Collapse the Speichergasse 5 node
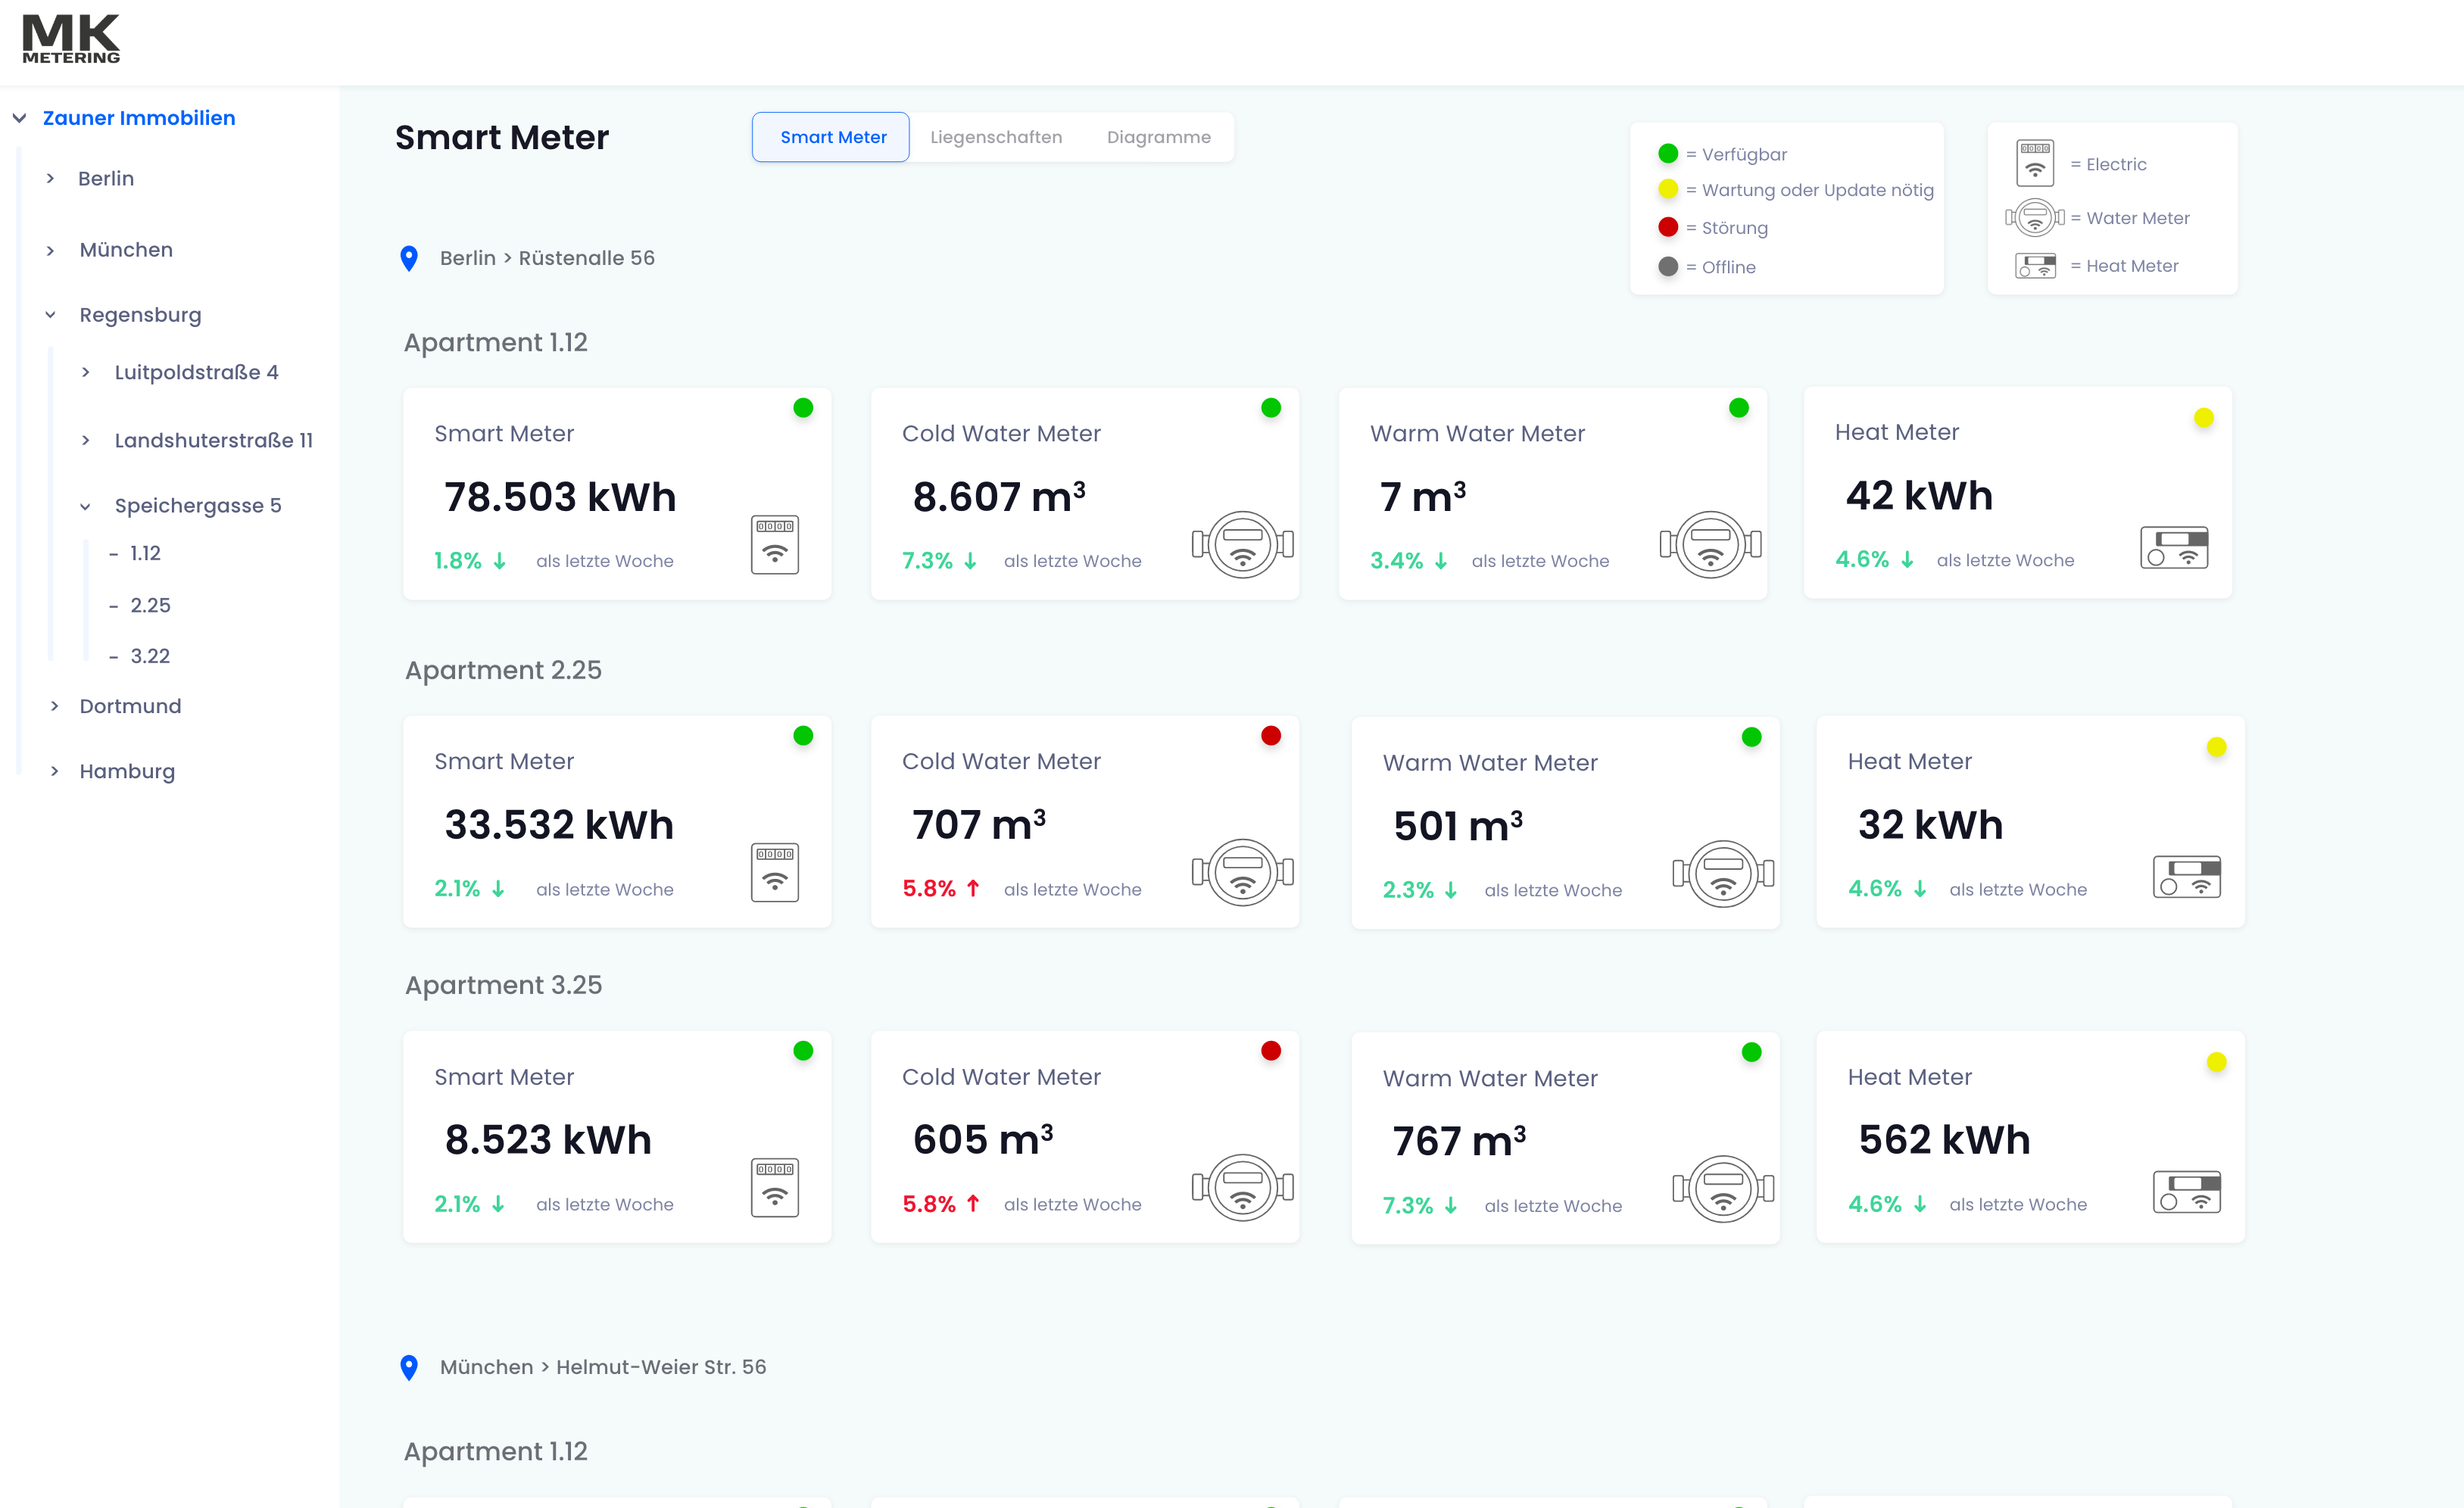This screenshot has height=1508, width=2464. [x=86, y=506]
